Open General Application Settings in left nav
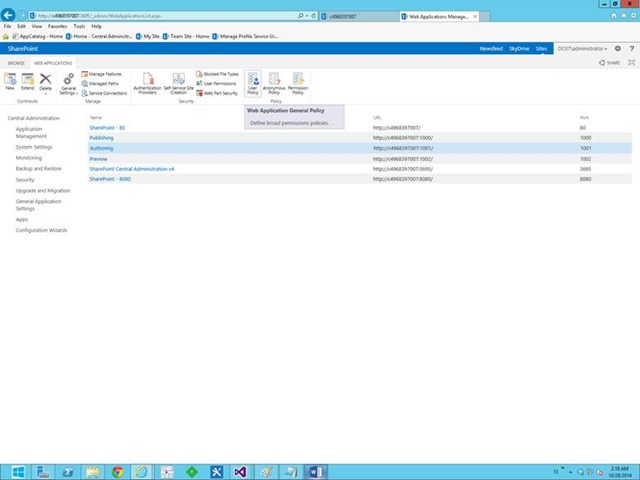The image size is (640, 480). 38,205
